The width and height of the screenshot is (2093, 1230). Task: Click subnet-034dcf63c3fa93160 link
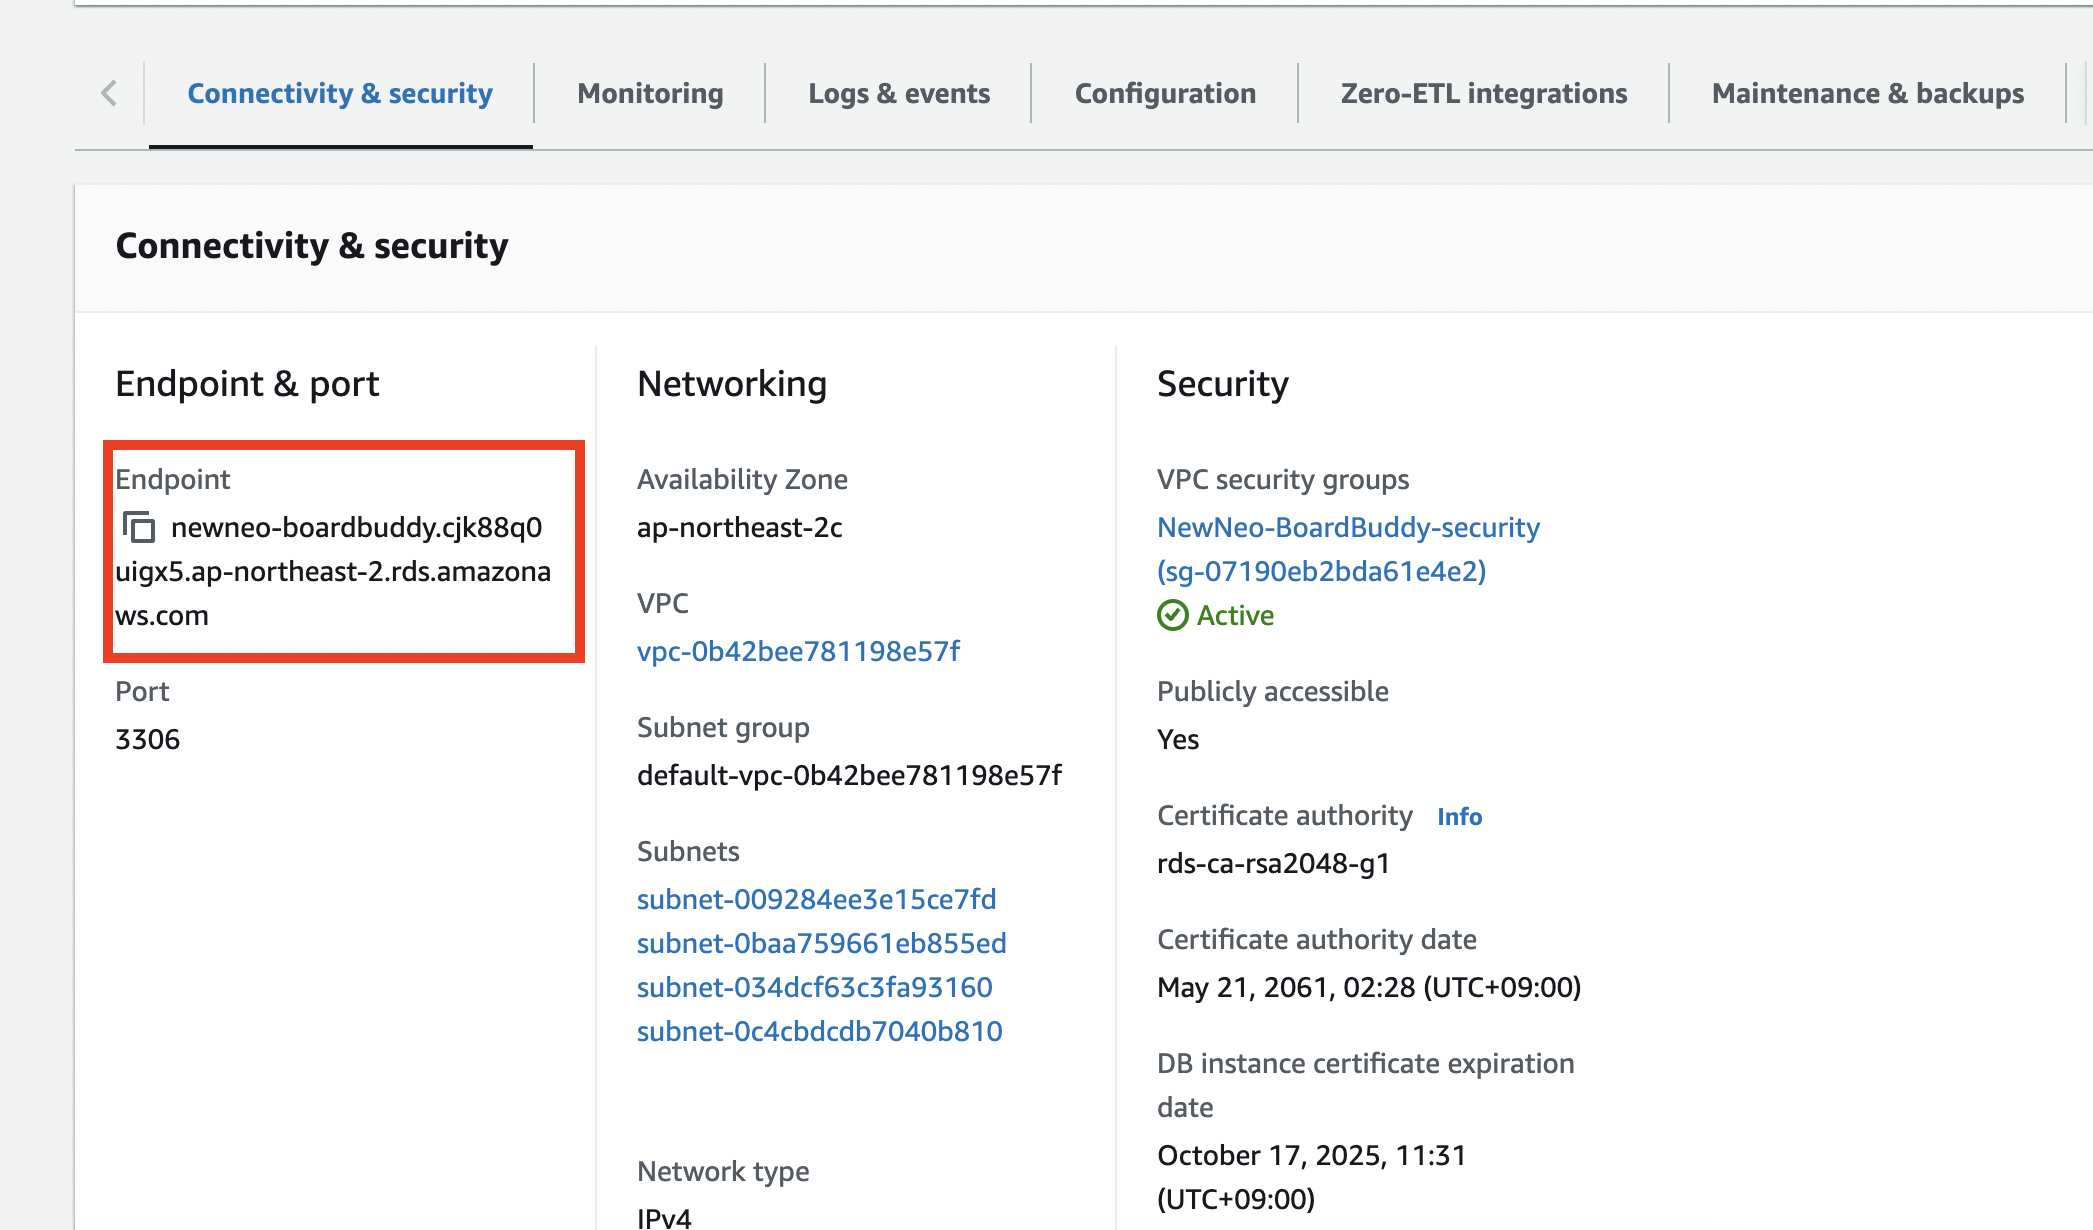pyautogui.click(x=814, y=987)
